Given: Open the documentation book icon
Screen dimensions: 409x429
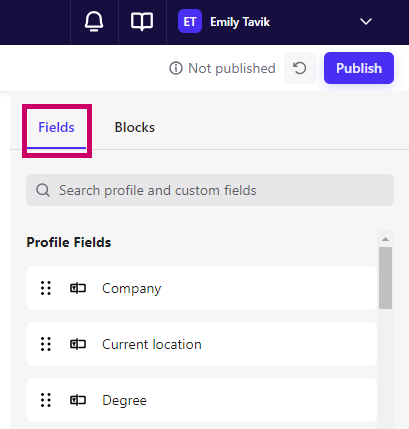Looking at the screenshot, I should pyautogui.click(x=142, y=22).
